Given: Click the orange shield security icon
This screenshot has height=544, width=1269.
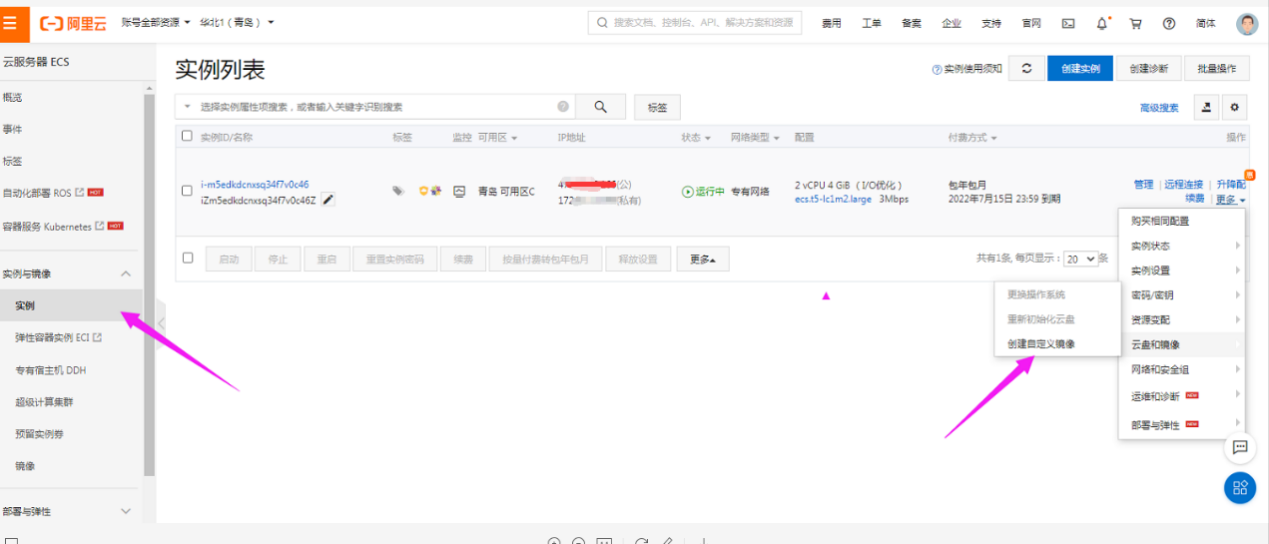Looking at the screenshot, I should coord(424,191).
